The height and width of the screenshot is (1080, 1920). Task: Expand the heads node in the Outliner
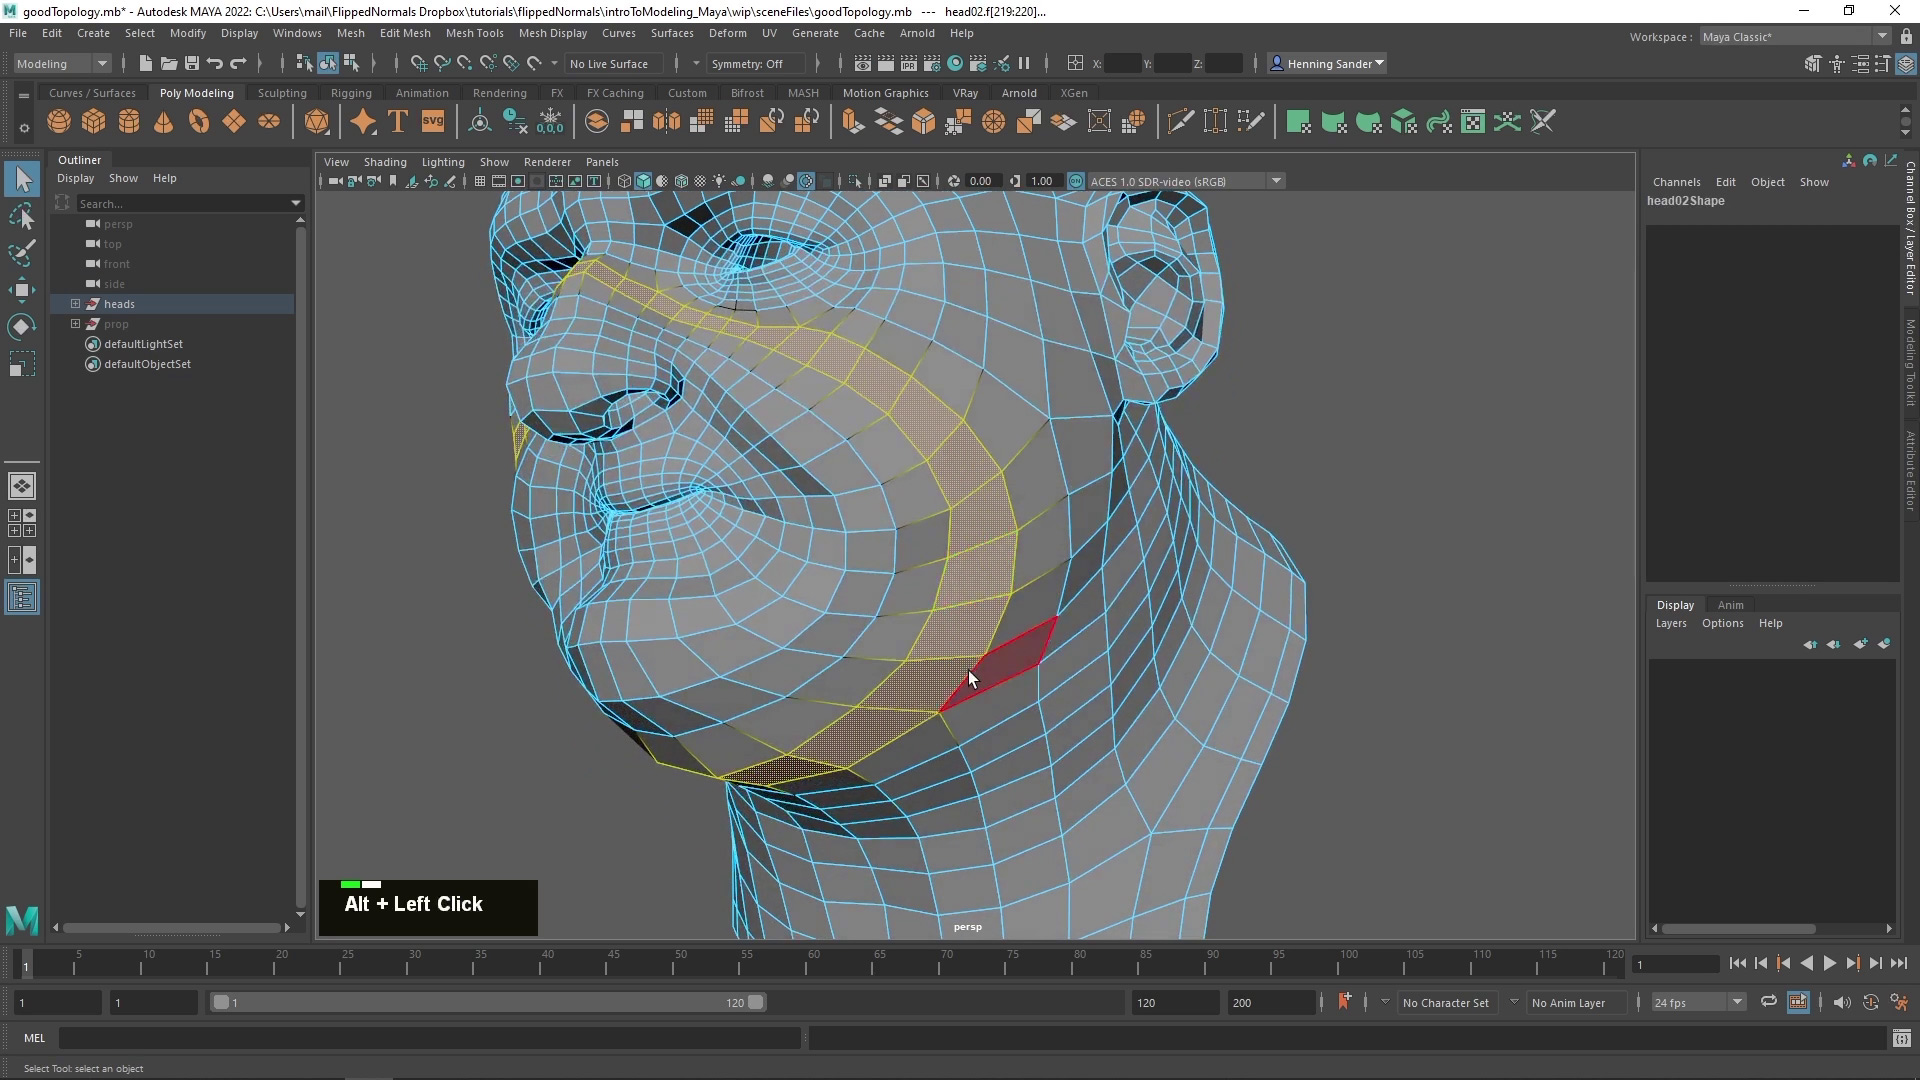pyautogui.click(x=74, y=304)
